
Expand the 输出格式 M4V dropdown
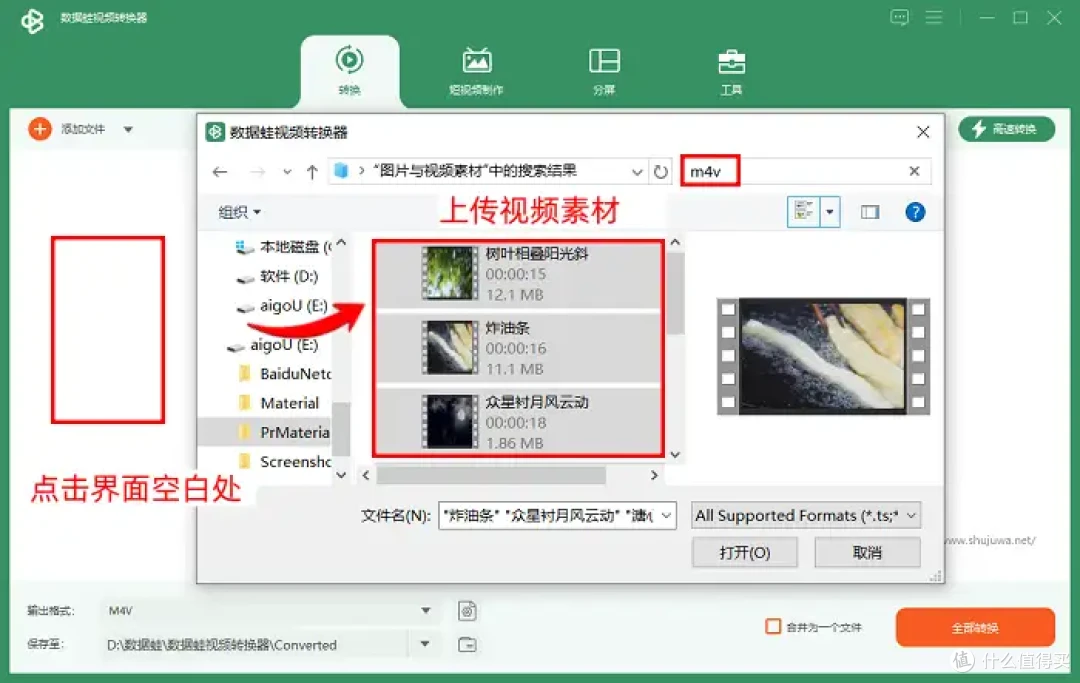tap(426, 611)
